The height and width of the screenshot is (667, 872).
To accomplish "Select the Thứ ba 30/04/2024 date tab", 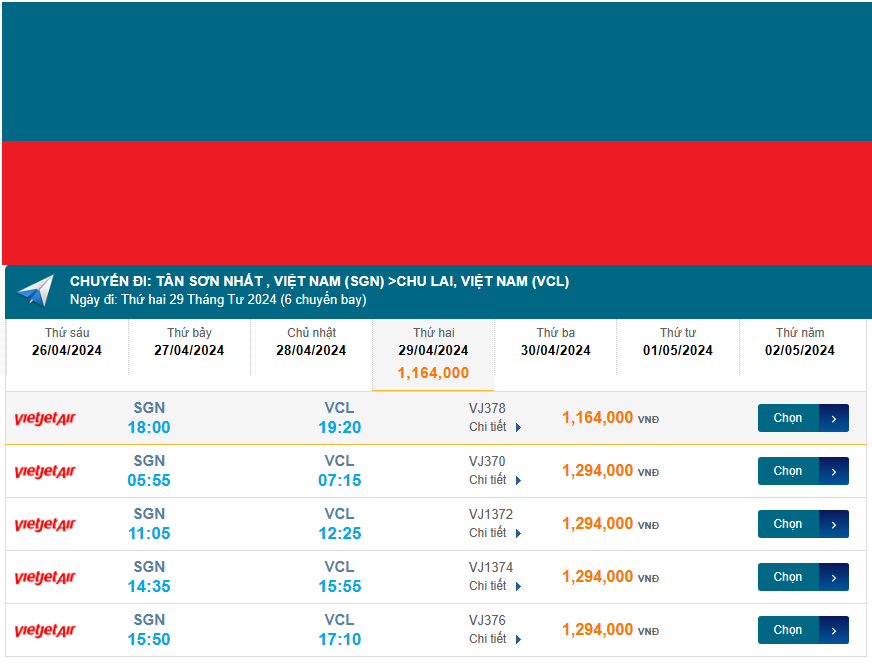I will tap(555, 342).
